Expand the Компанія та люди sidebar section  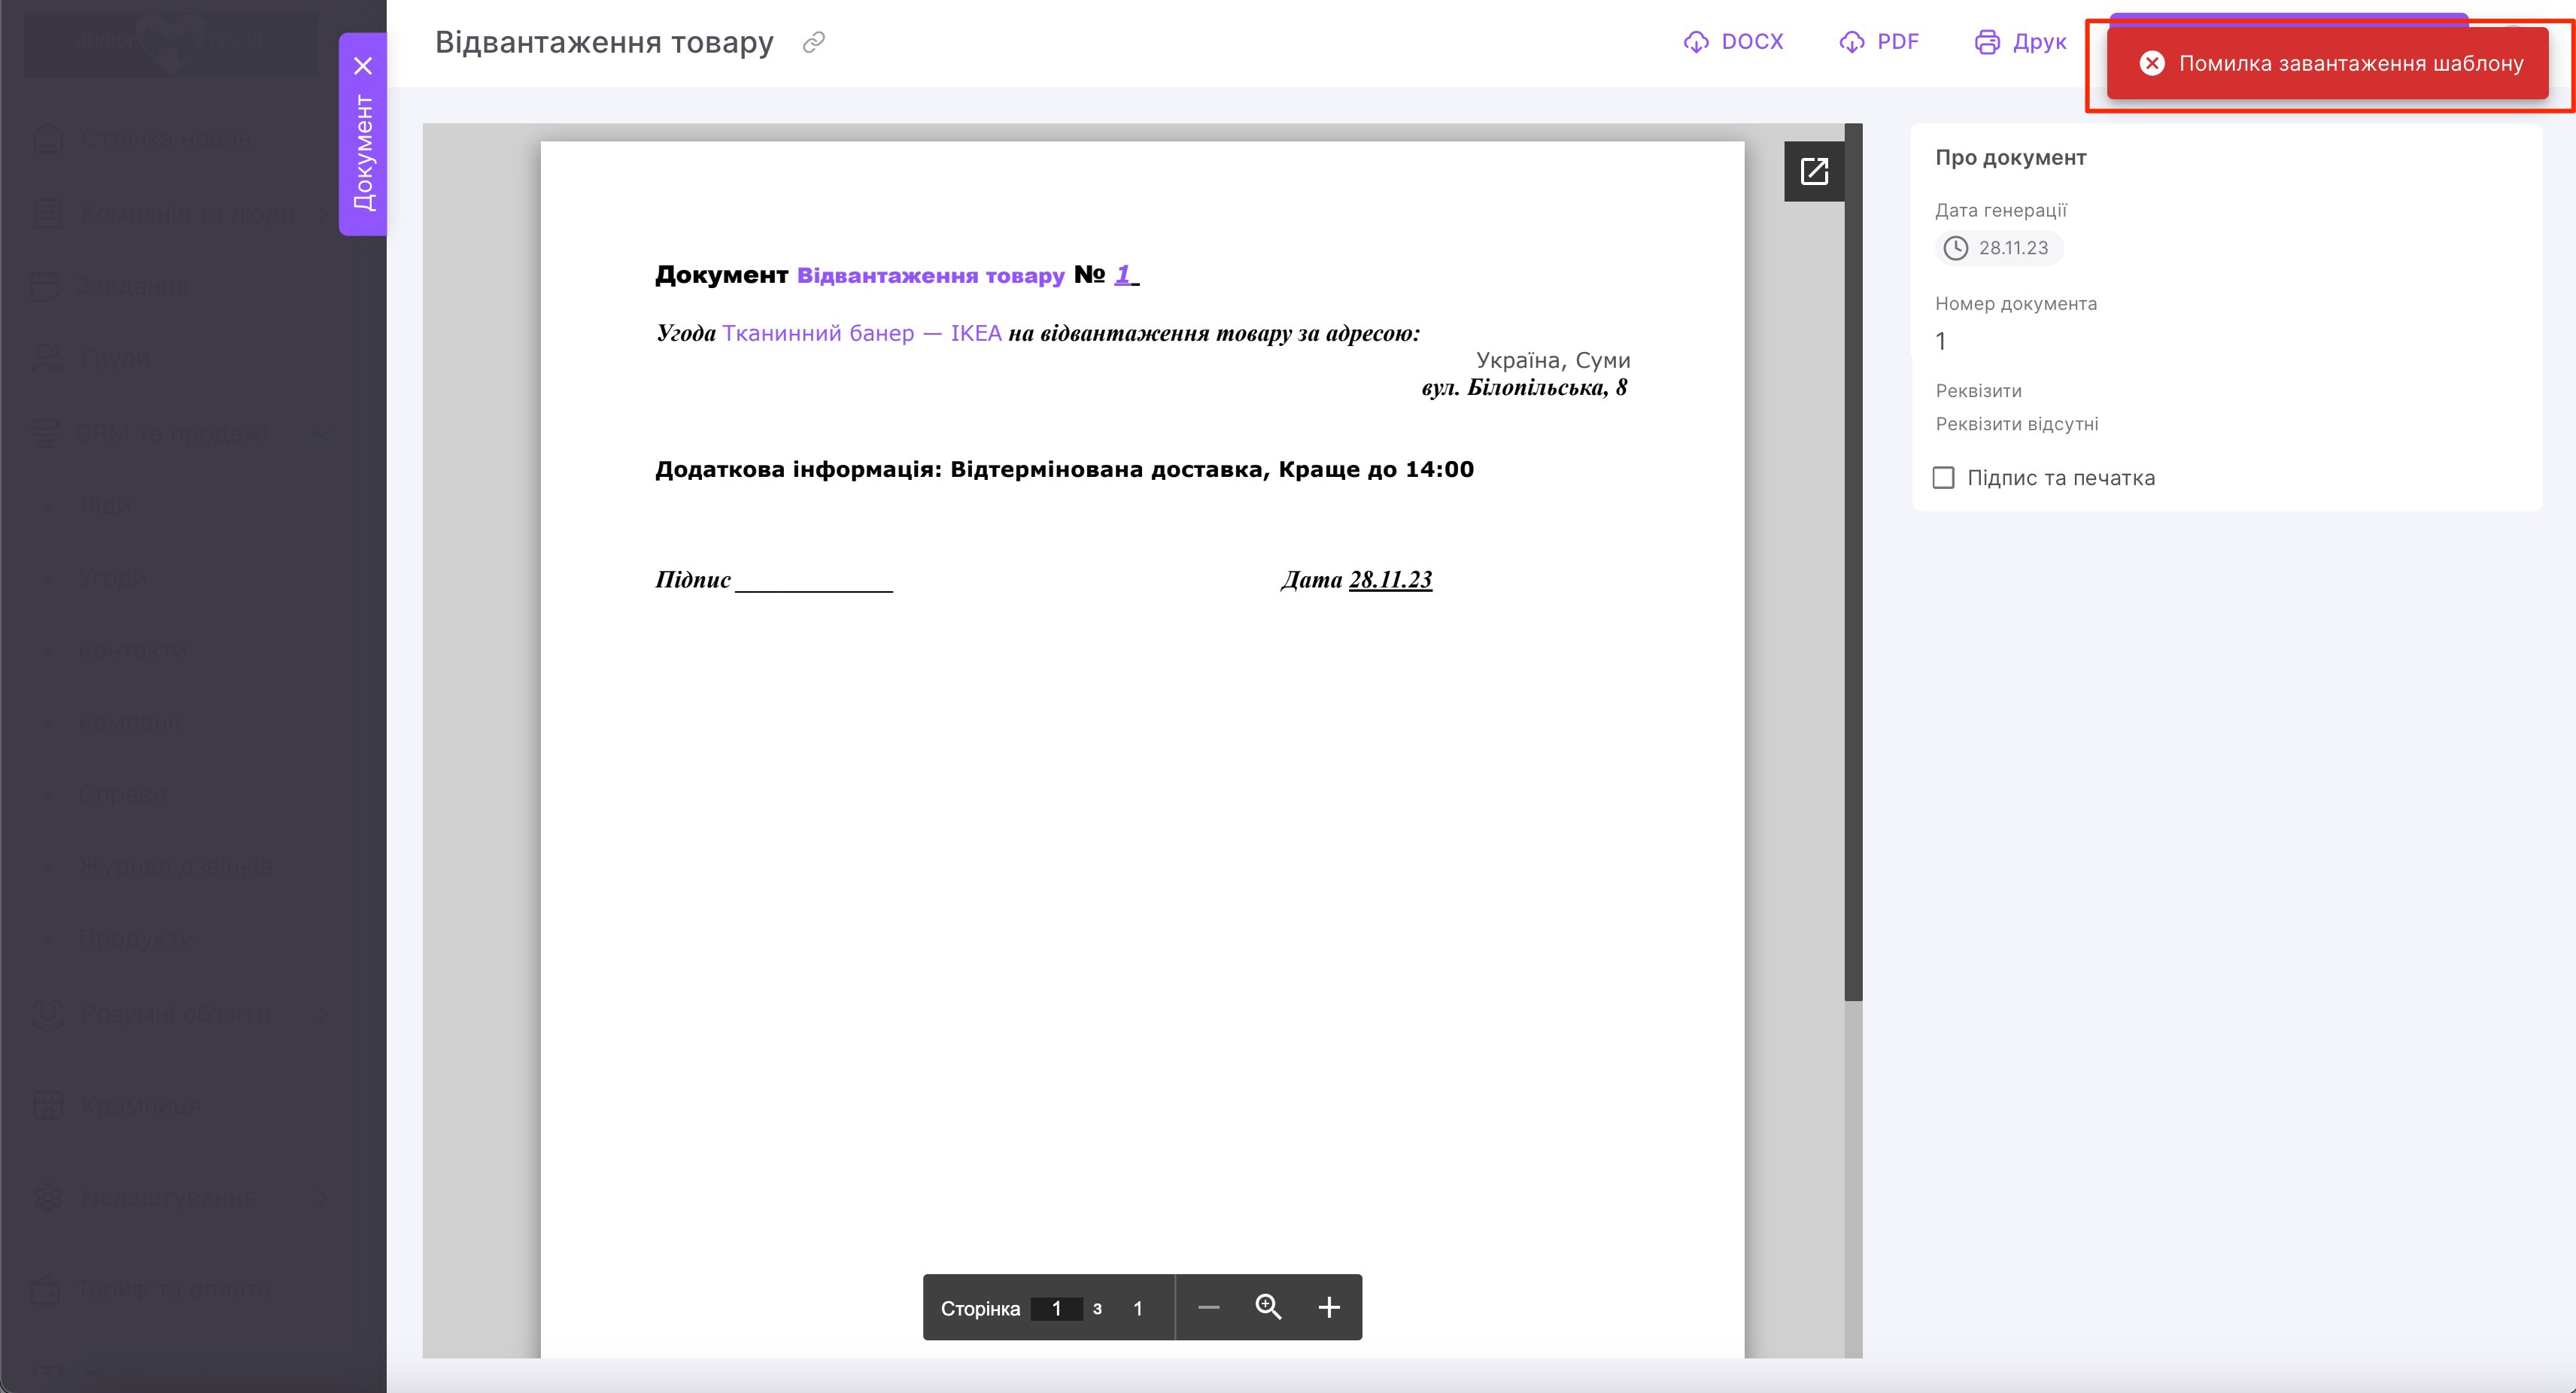pos(321,213)
